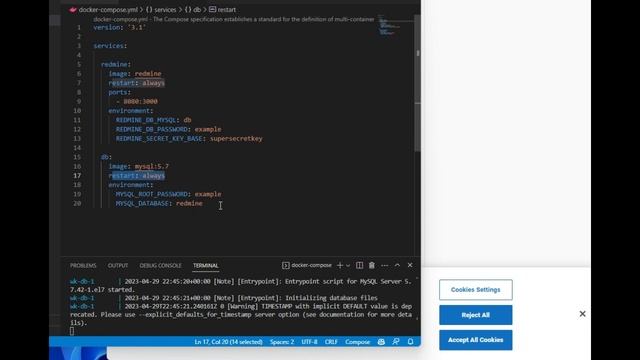Screen dimensions: 640x360
Task: Click 'image: redmine' on line 6
Action: 135,73
